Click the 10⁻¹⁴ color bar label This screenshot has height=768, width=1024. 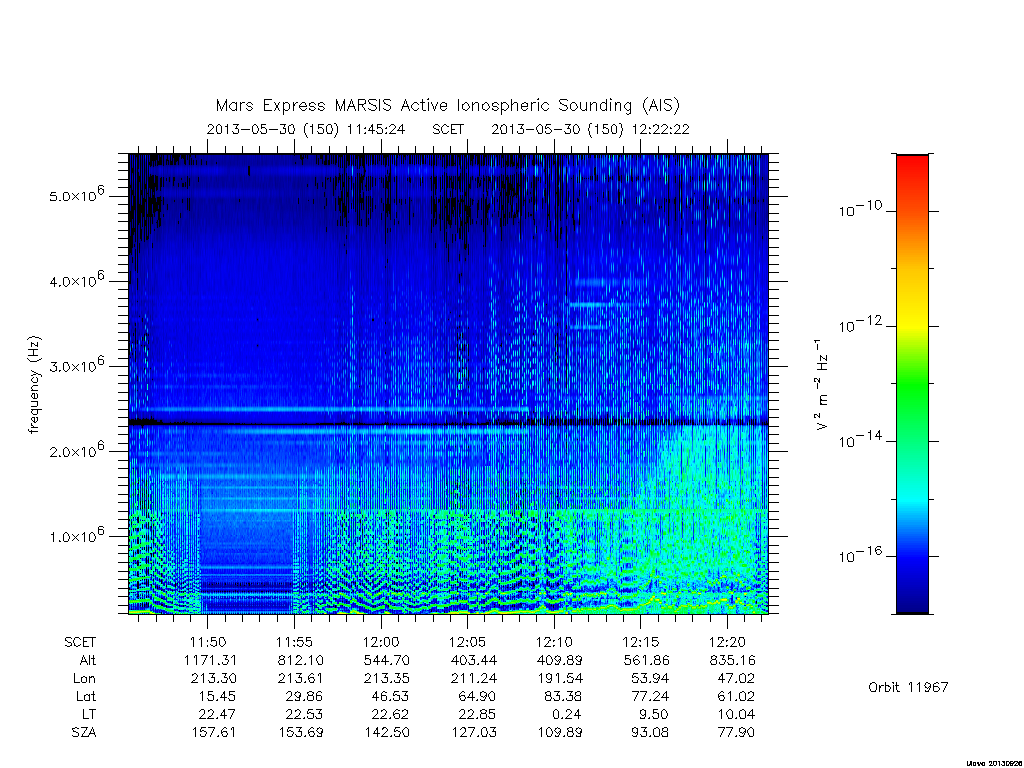point(861,440)
